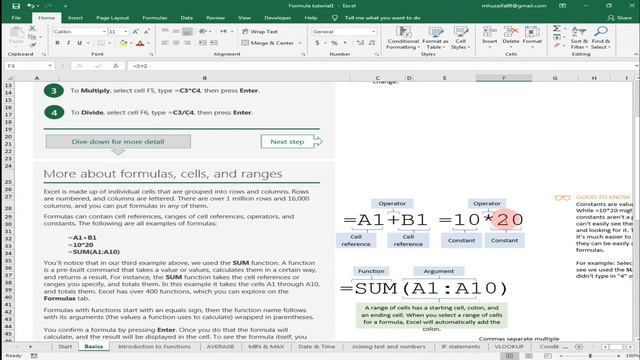This screenshot has height=360, width=640.
Task: Click Merge & Center
Action: (268, 43)
